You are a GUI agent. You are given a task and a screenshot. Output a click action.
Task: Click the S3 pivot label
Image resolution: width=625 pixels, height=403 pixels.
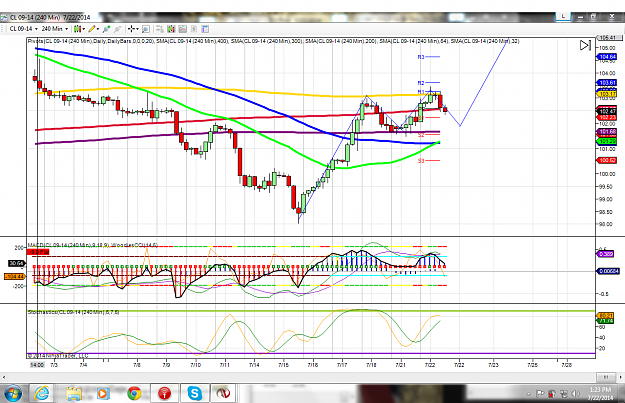pyautogui.click(x=421, y=161)
